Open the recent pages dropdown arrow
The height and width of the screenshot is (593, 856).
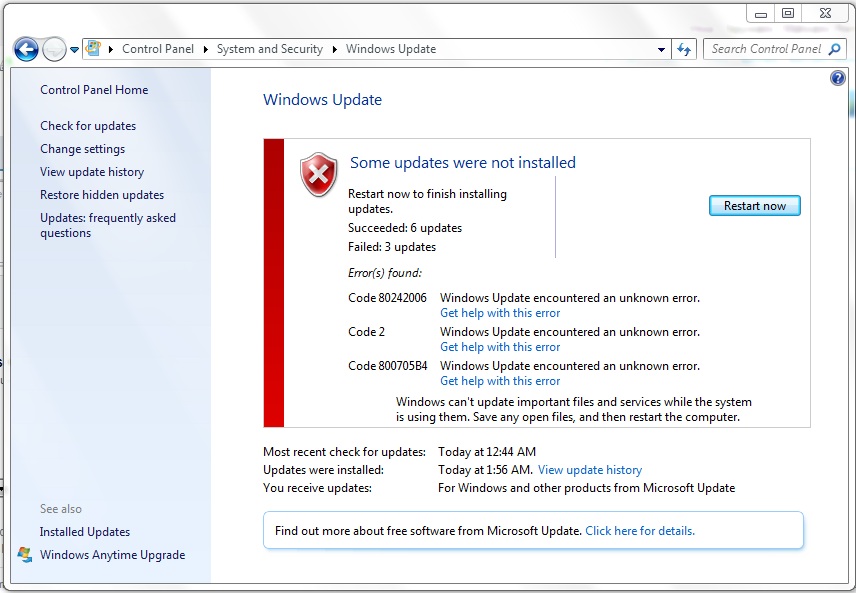(x=74, y=50)
